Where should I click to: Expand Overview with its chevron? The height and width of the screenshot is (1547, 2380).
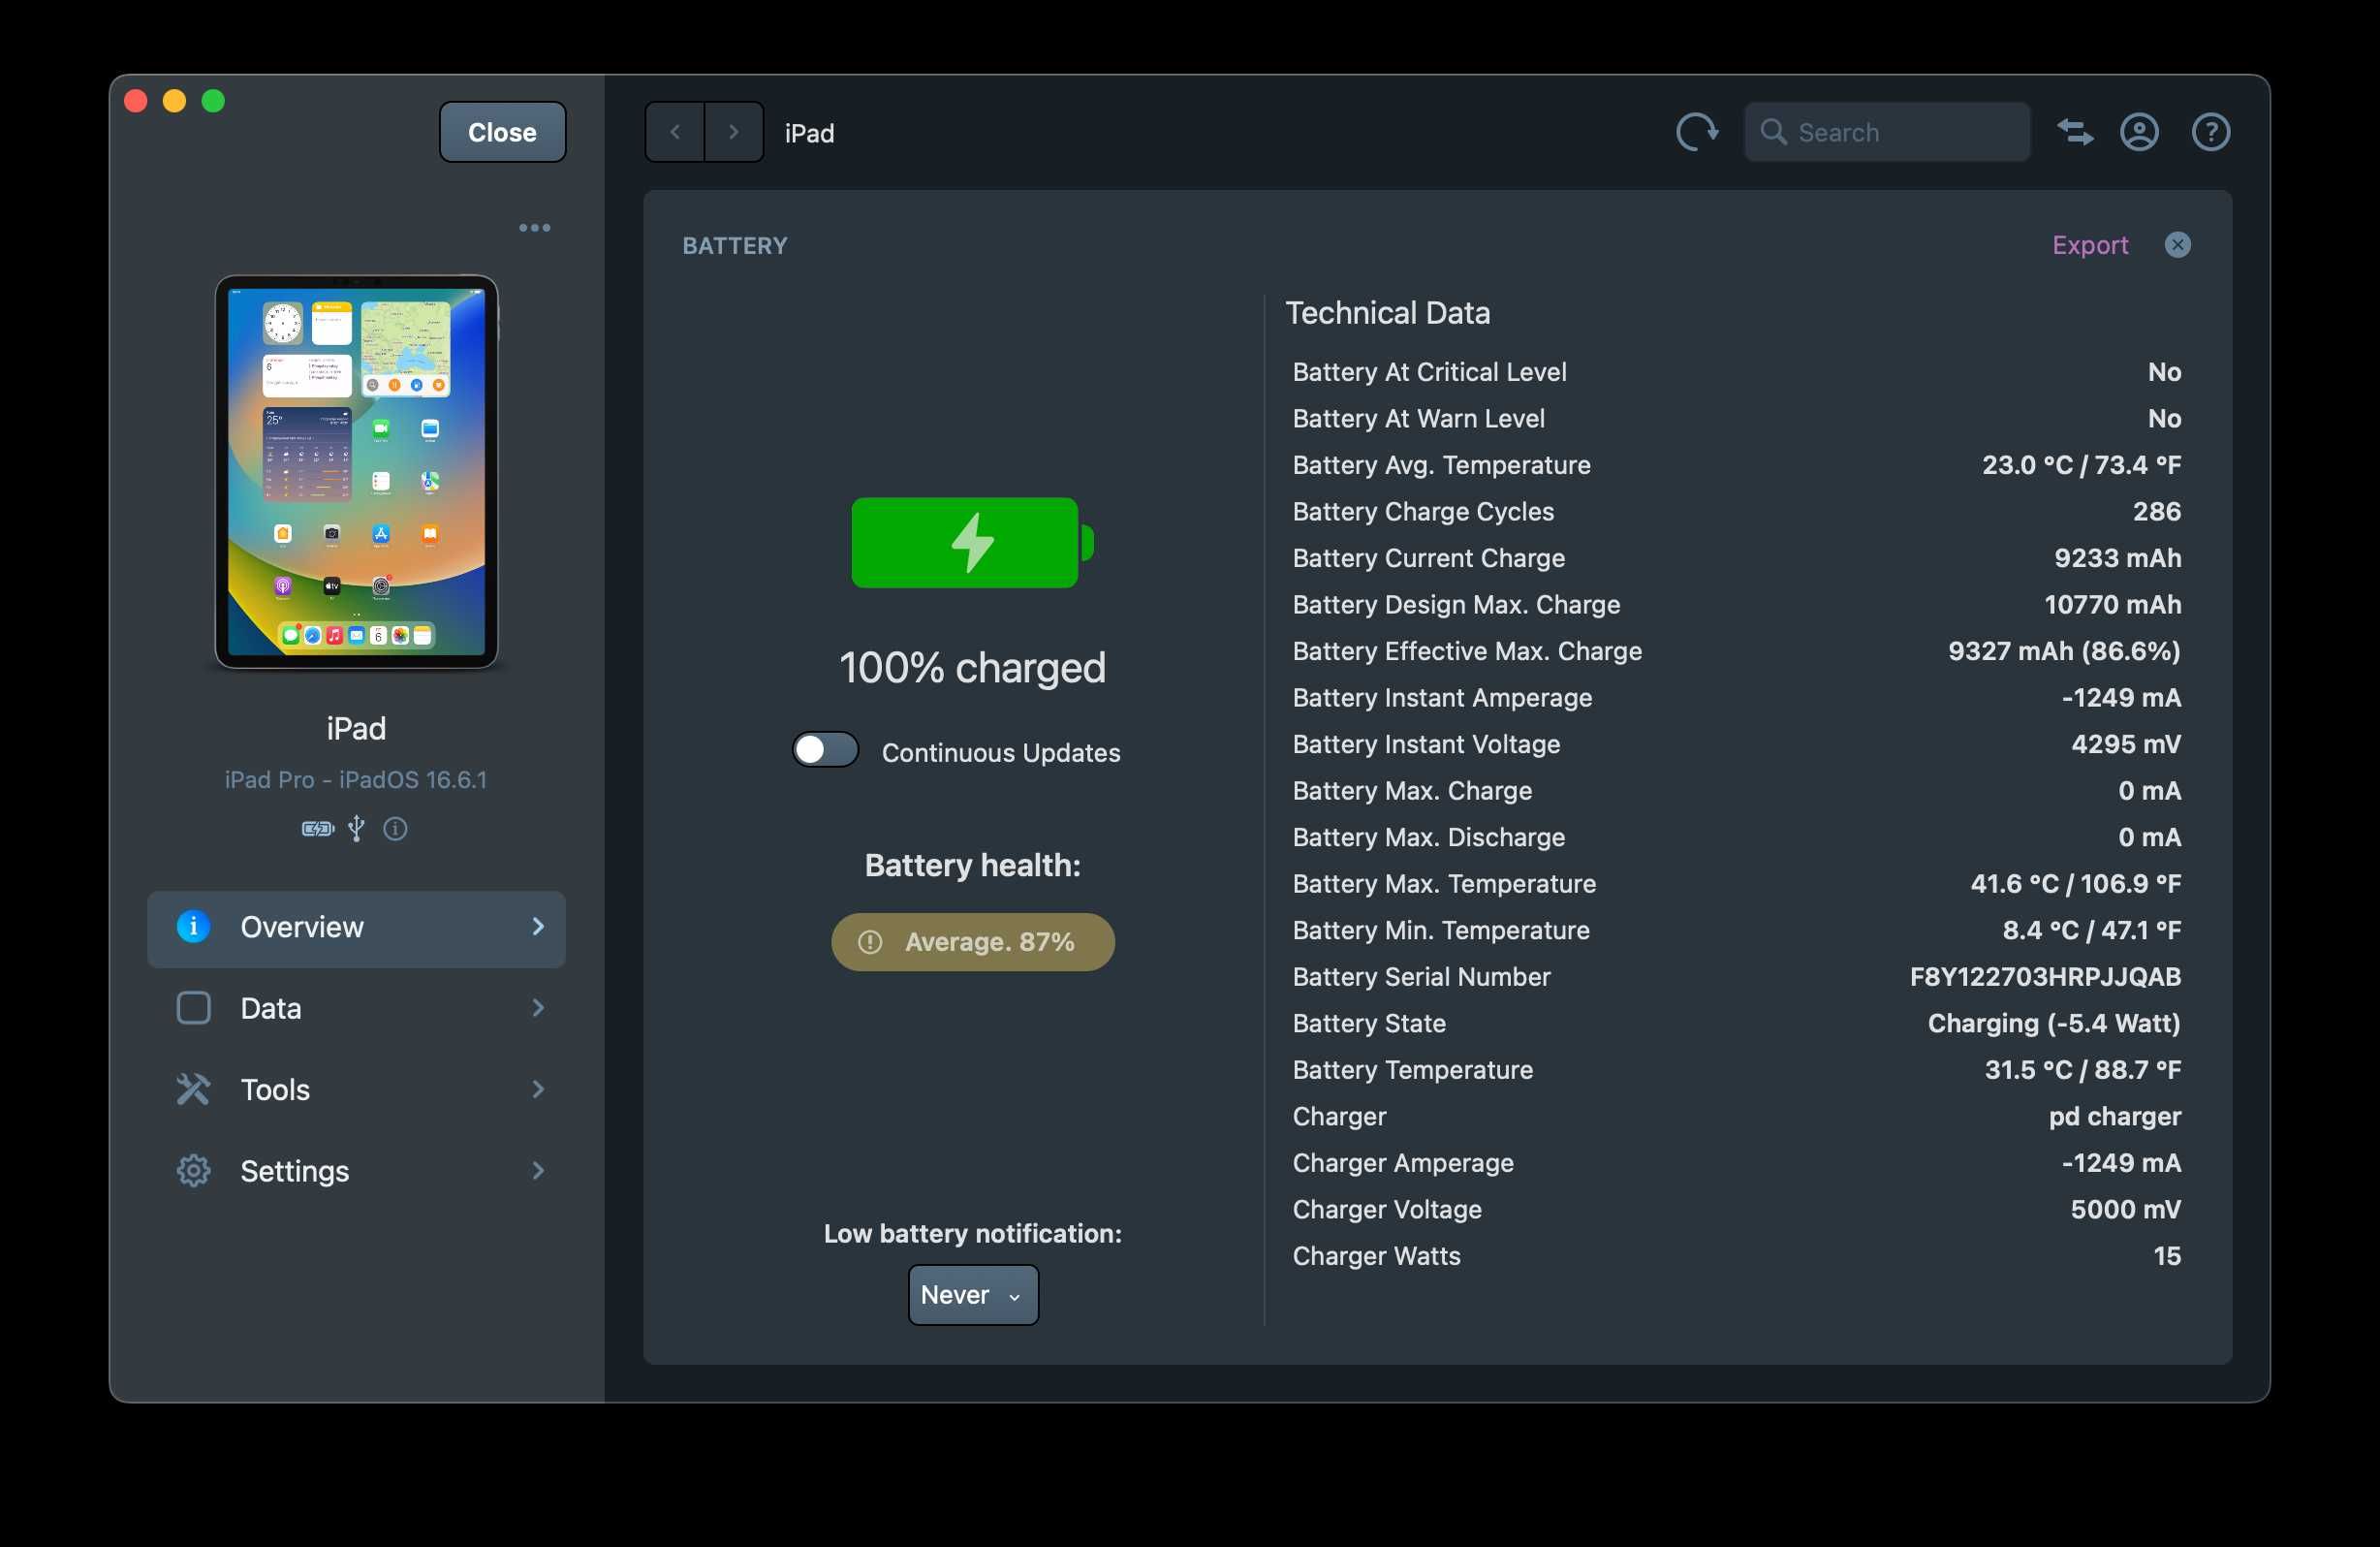[x=538, y=927]
